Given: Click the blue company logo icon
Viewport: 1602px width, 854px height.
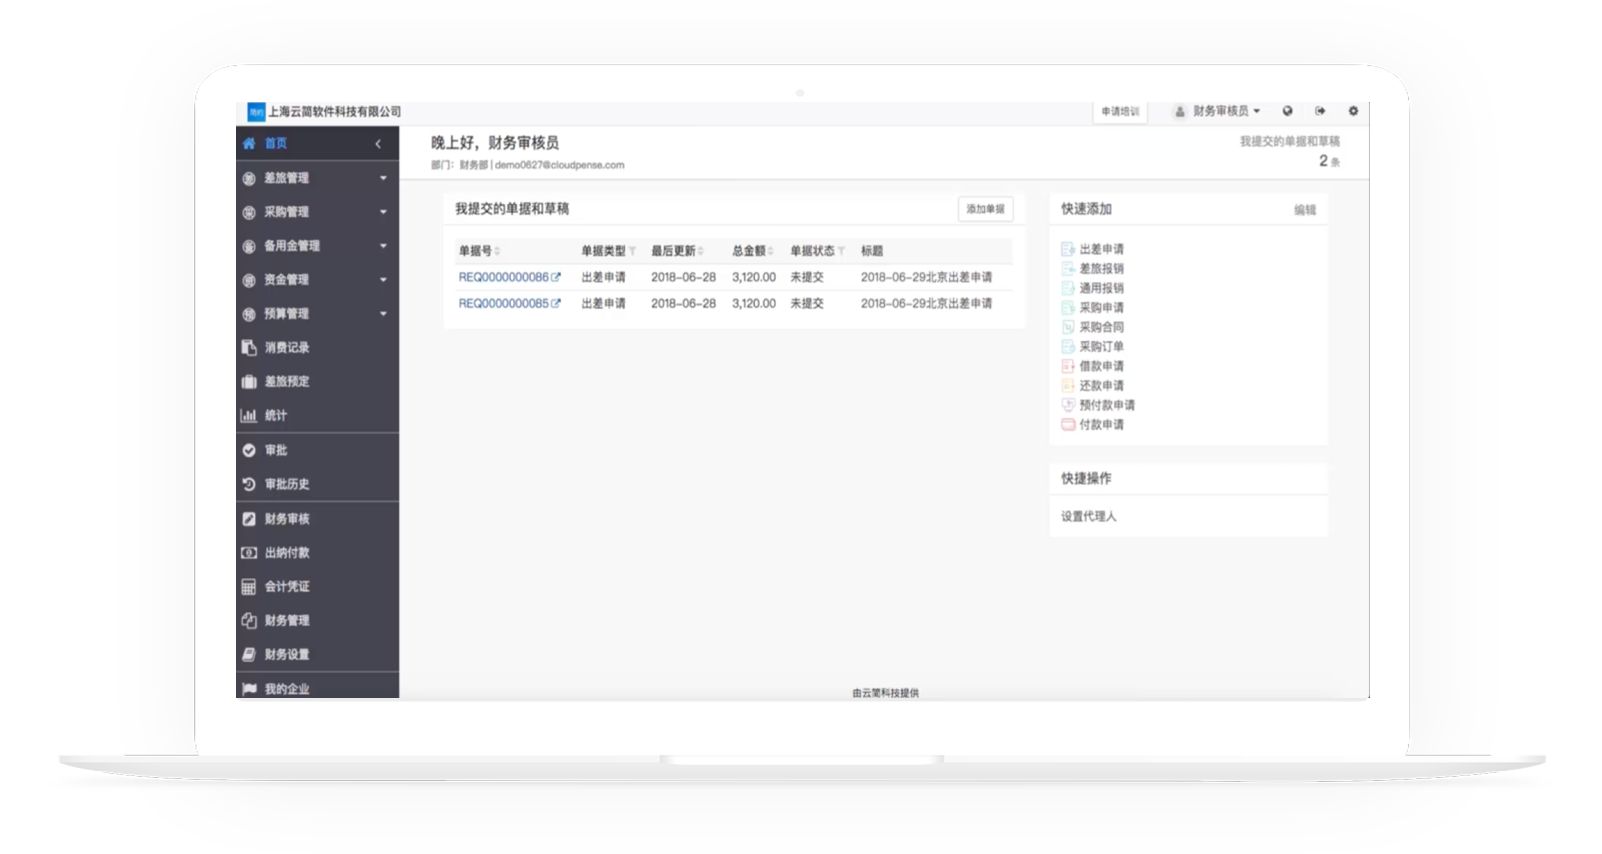Looking at the screenshot, I should coord(256,112).
